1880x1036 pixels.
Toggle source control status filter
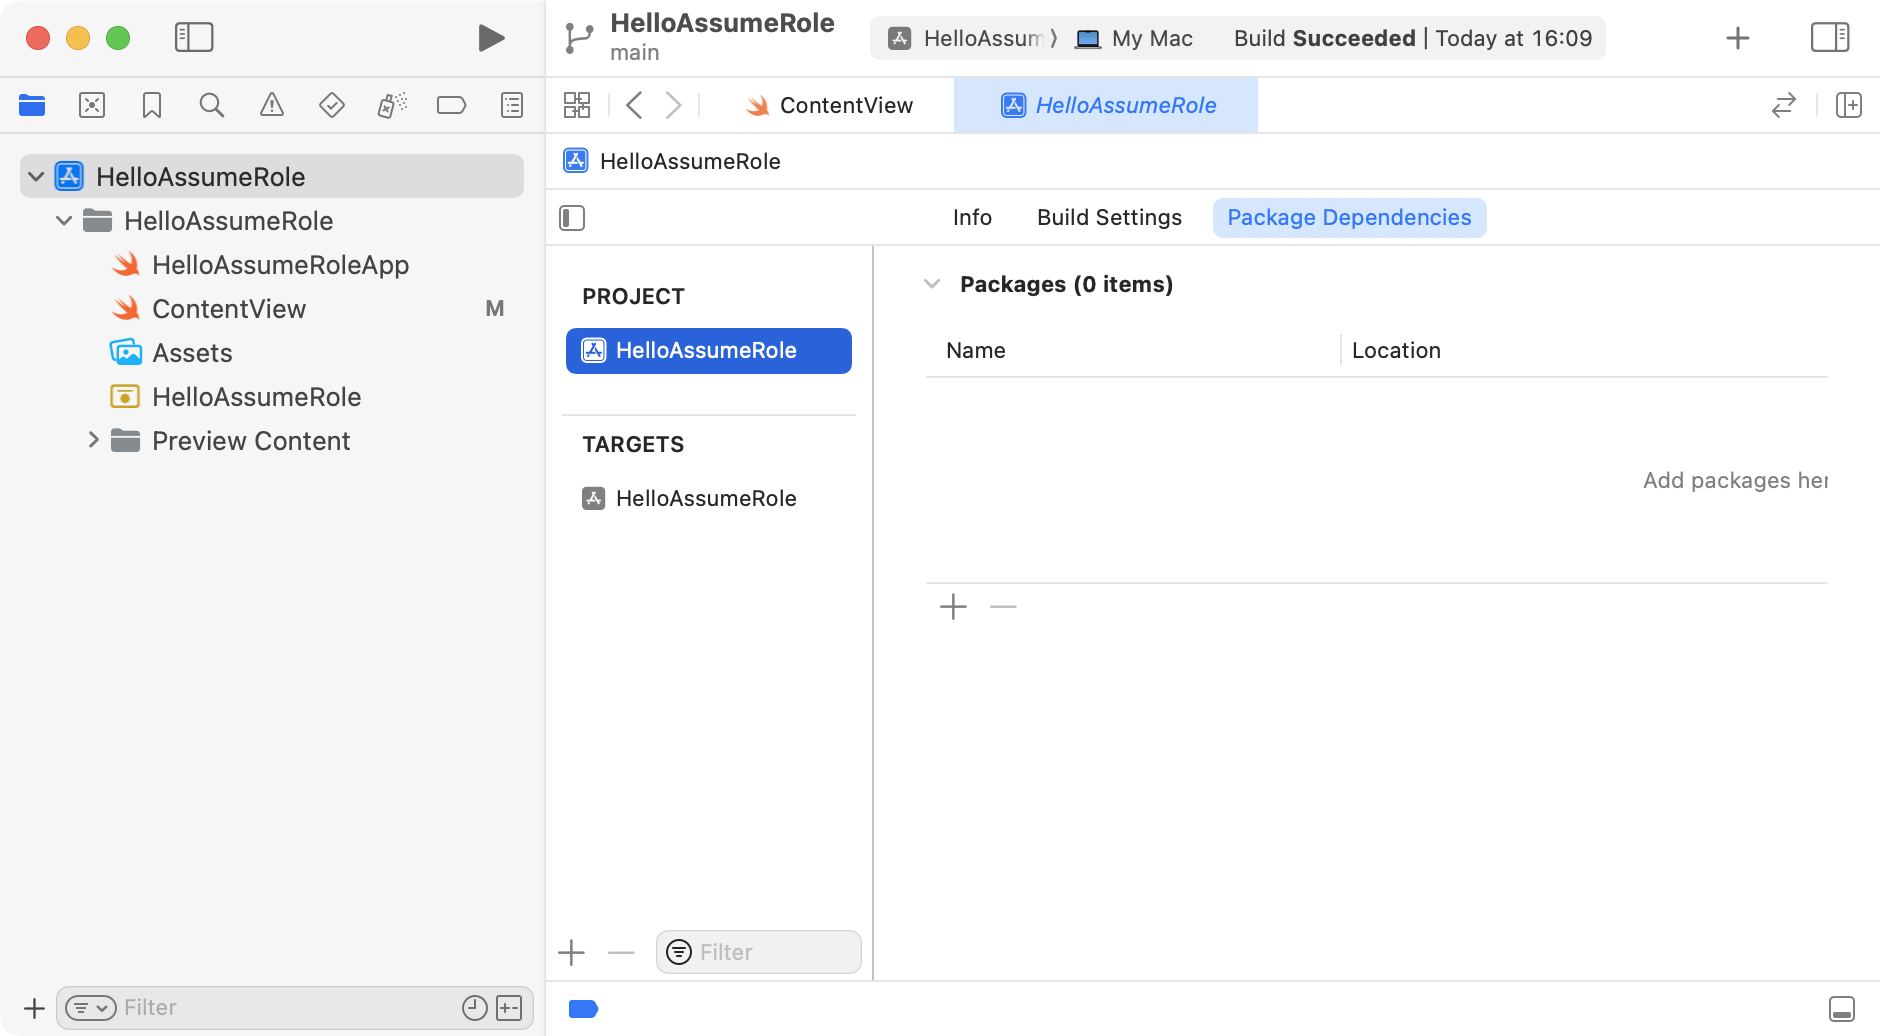[x=509, y=1008]
